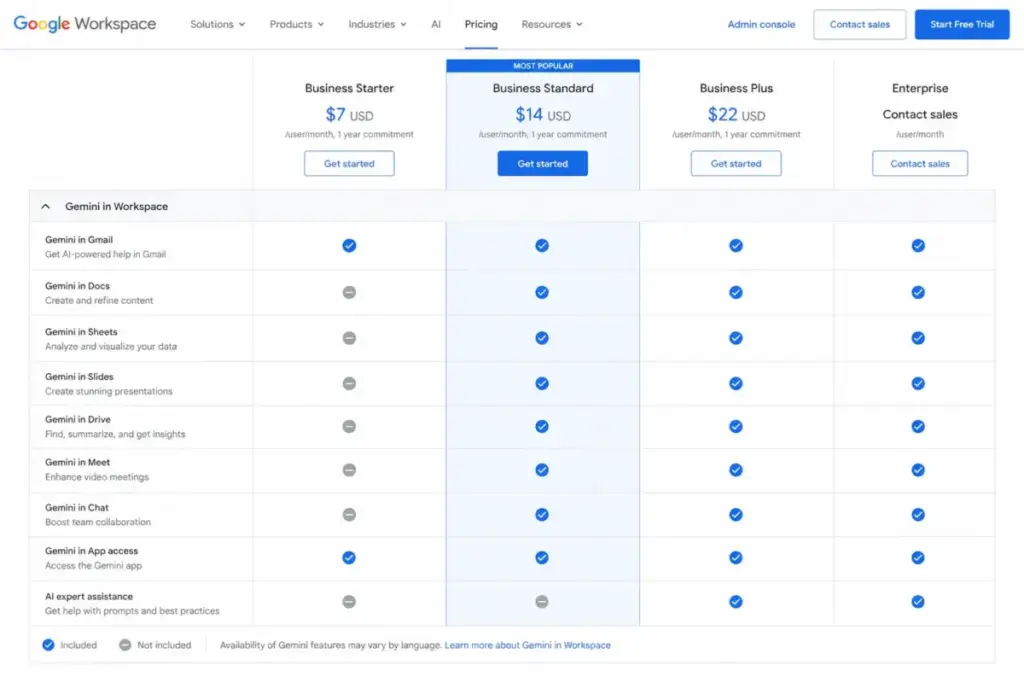This screenshot has width=1024, height=683.
Task: Click Gemini in Meet checkmark for Enterprise
Action: [918, 470]
